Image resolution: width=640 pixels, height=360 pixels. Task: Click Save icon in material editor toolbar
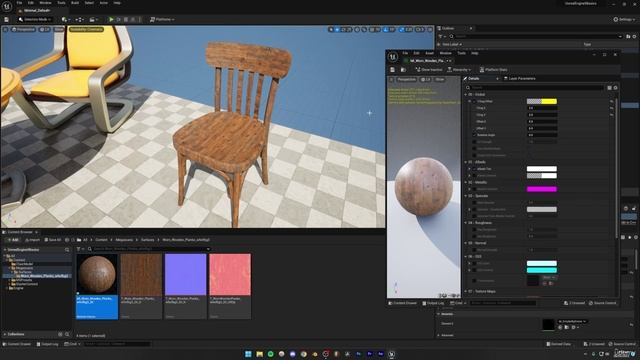click(x=392, y=70)
